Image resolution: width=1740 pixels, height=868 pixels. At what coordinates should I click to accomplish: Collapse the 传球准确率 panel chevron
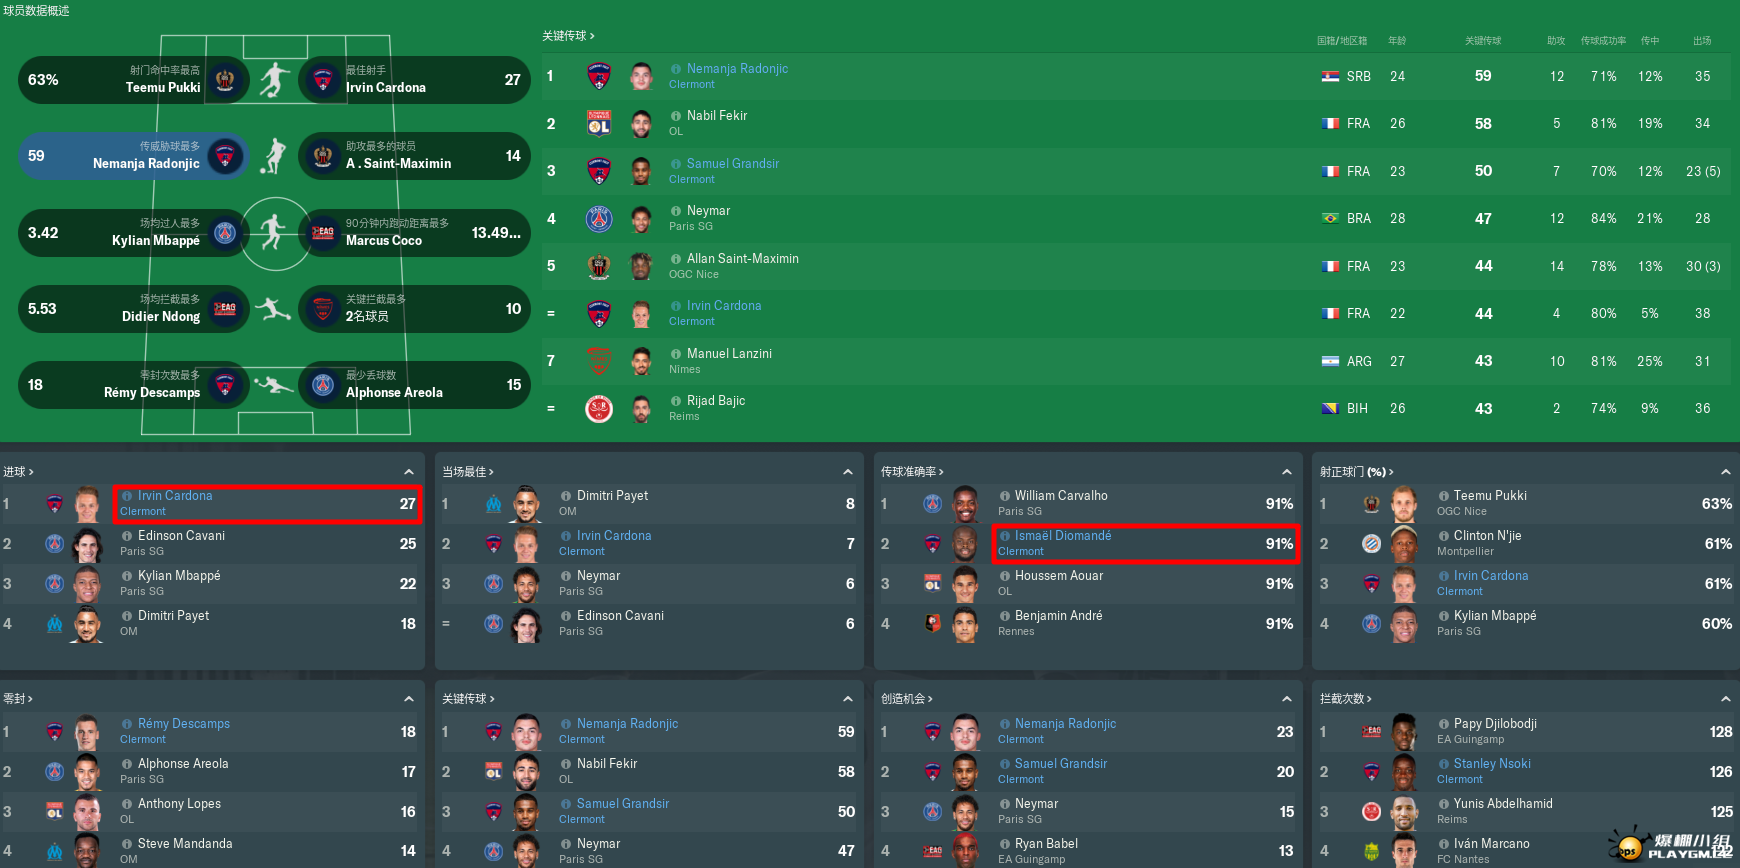tap(1287, 472)
